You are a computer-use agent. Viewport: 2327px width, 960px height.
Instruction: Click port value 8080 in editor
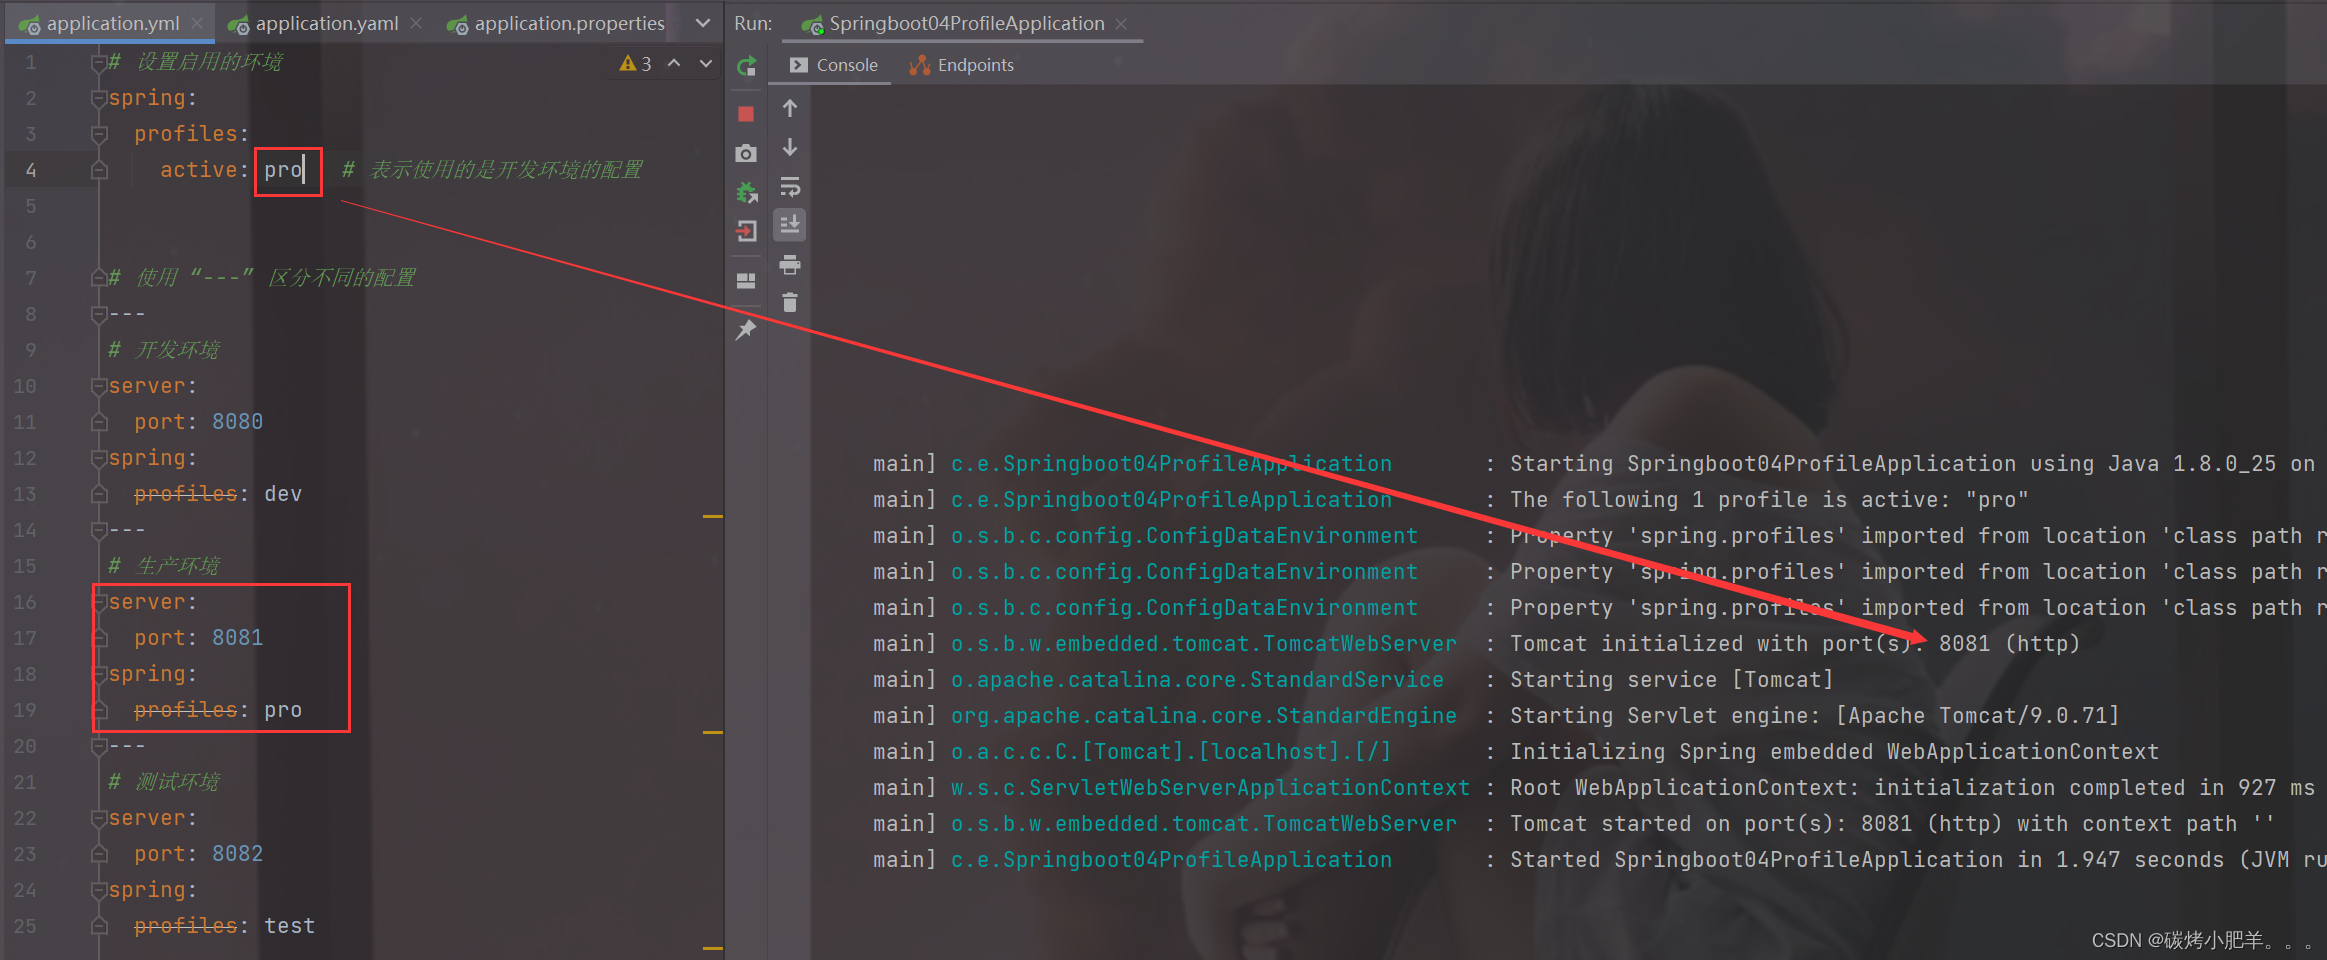(x=237, y=422)
